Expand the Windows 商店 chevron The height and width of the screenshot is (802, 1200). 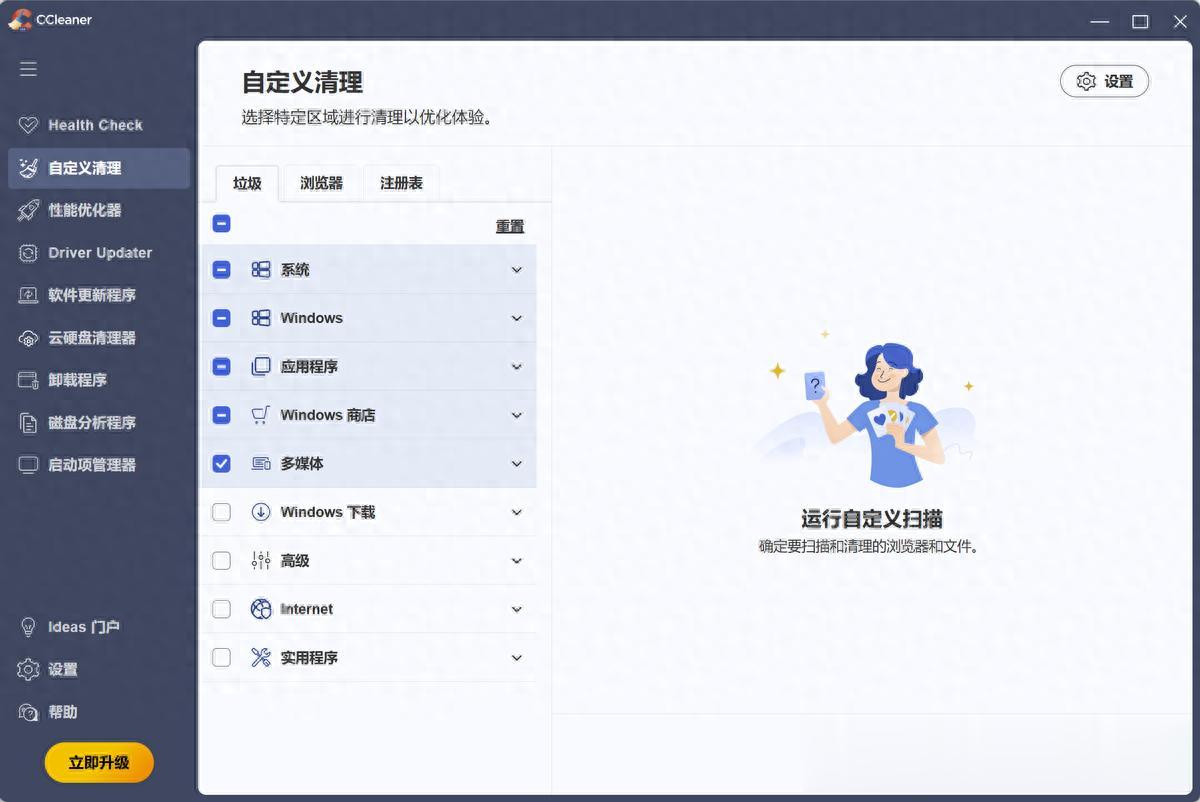(517, 415)
